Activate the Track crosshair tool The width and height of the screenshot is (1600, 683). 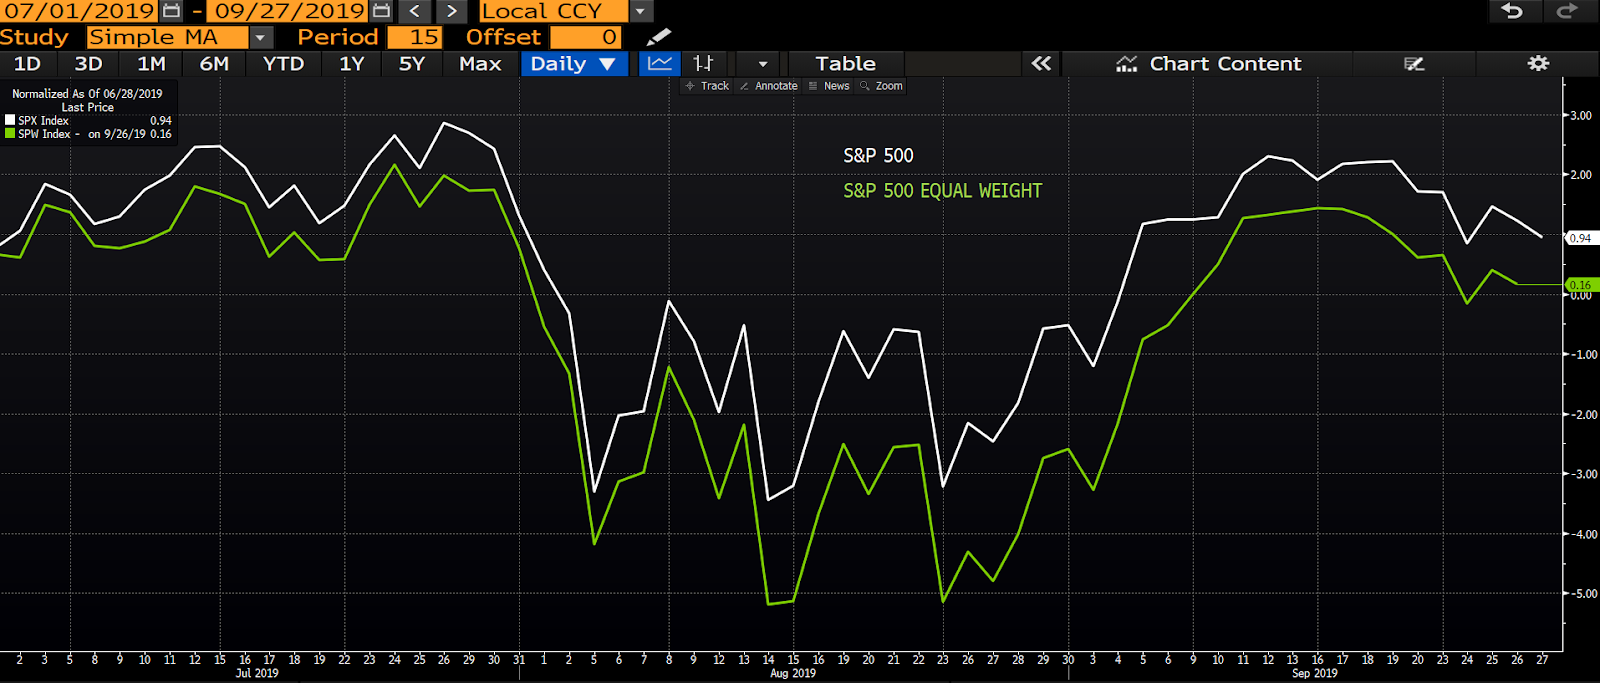(707, 86)
